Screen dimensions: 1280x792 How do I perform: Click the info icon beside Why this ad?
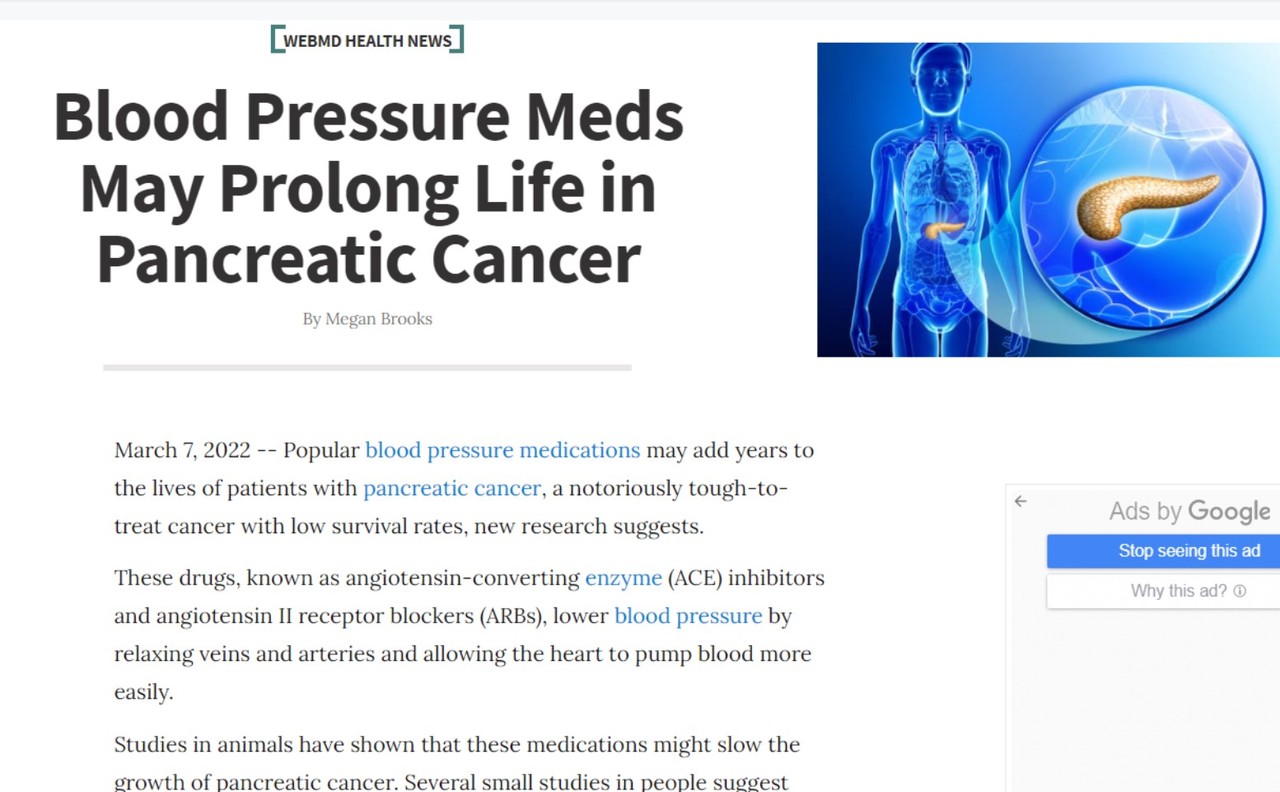pos(1240,591)
